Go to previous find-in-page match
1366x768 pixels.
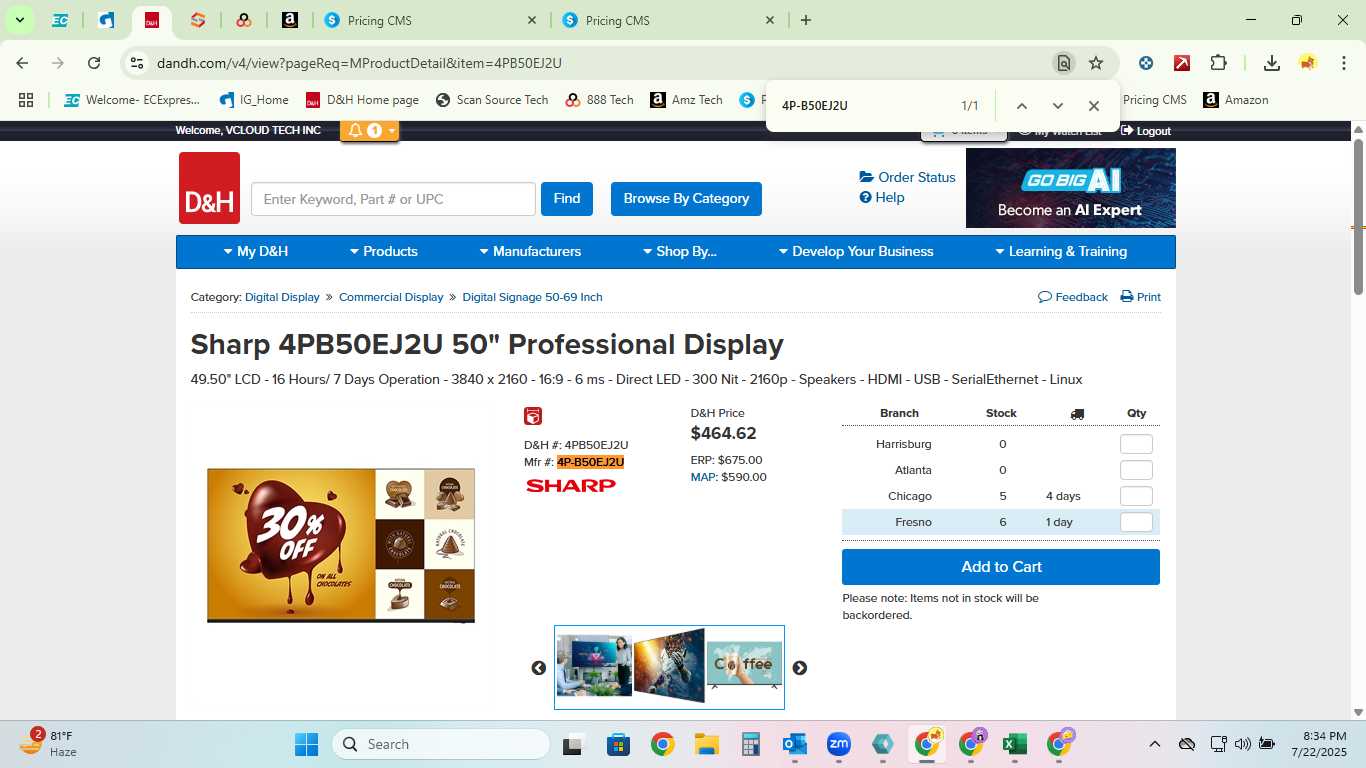[x=1021, y=106]
